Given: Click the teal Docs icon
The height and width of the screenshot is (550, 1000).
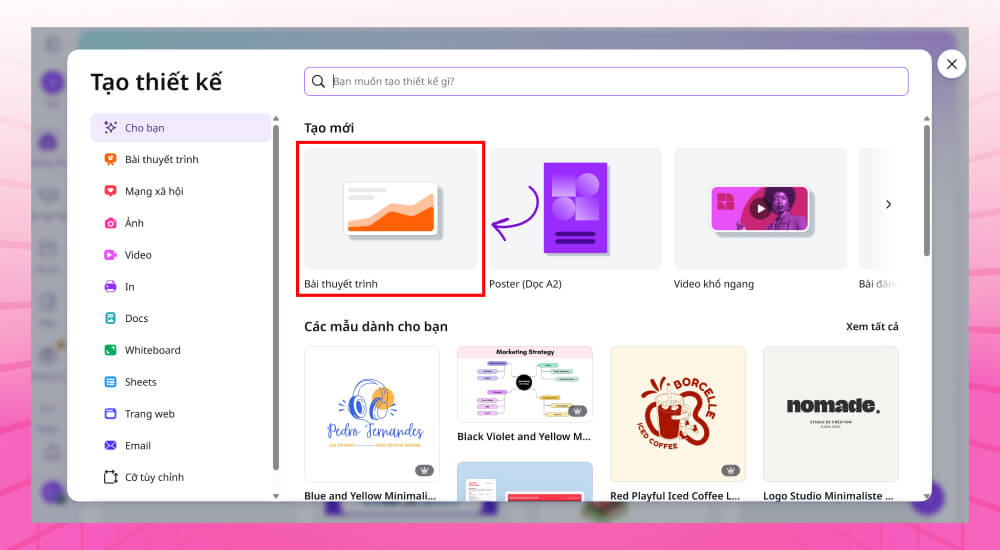Looking at the screenshot, I should tap(110, 318).
